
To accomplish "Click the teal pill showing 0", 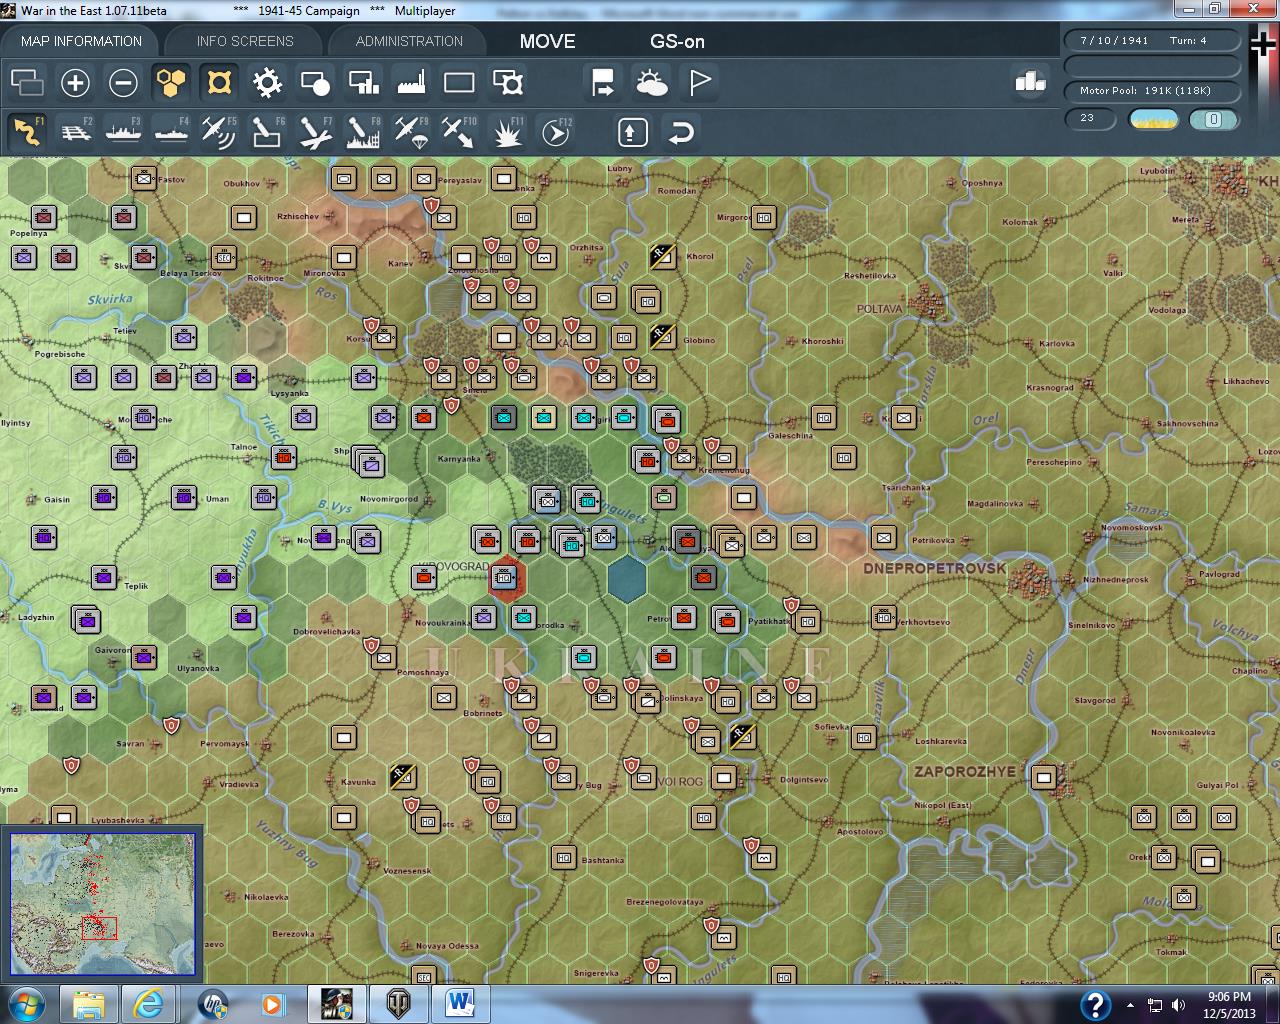I will [x=1214, y=120].
